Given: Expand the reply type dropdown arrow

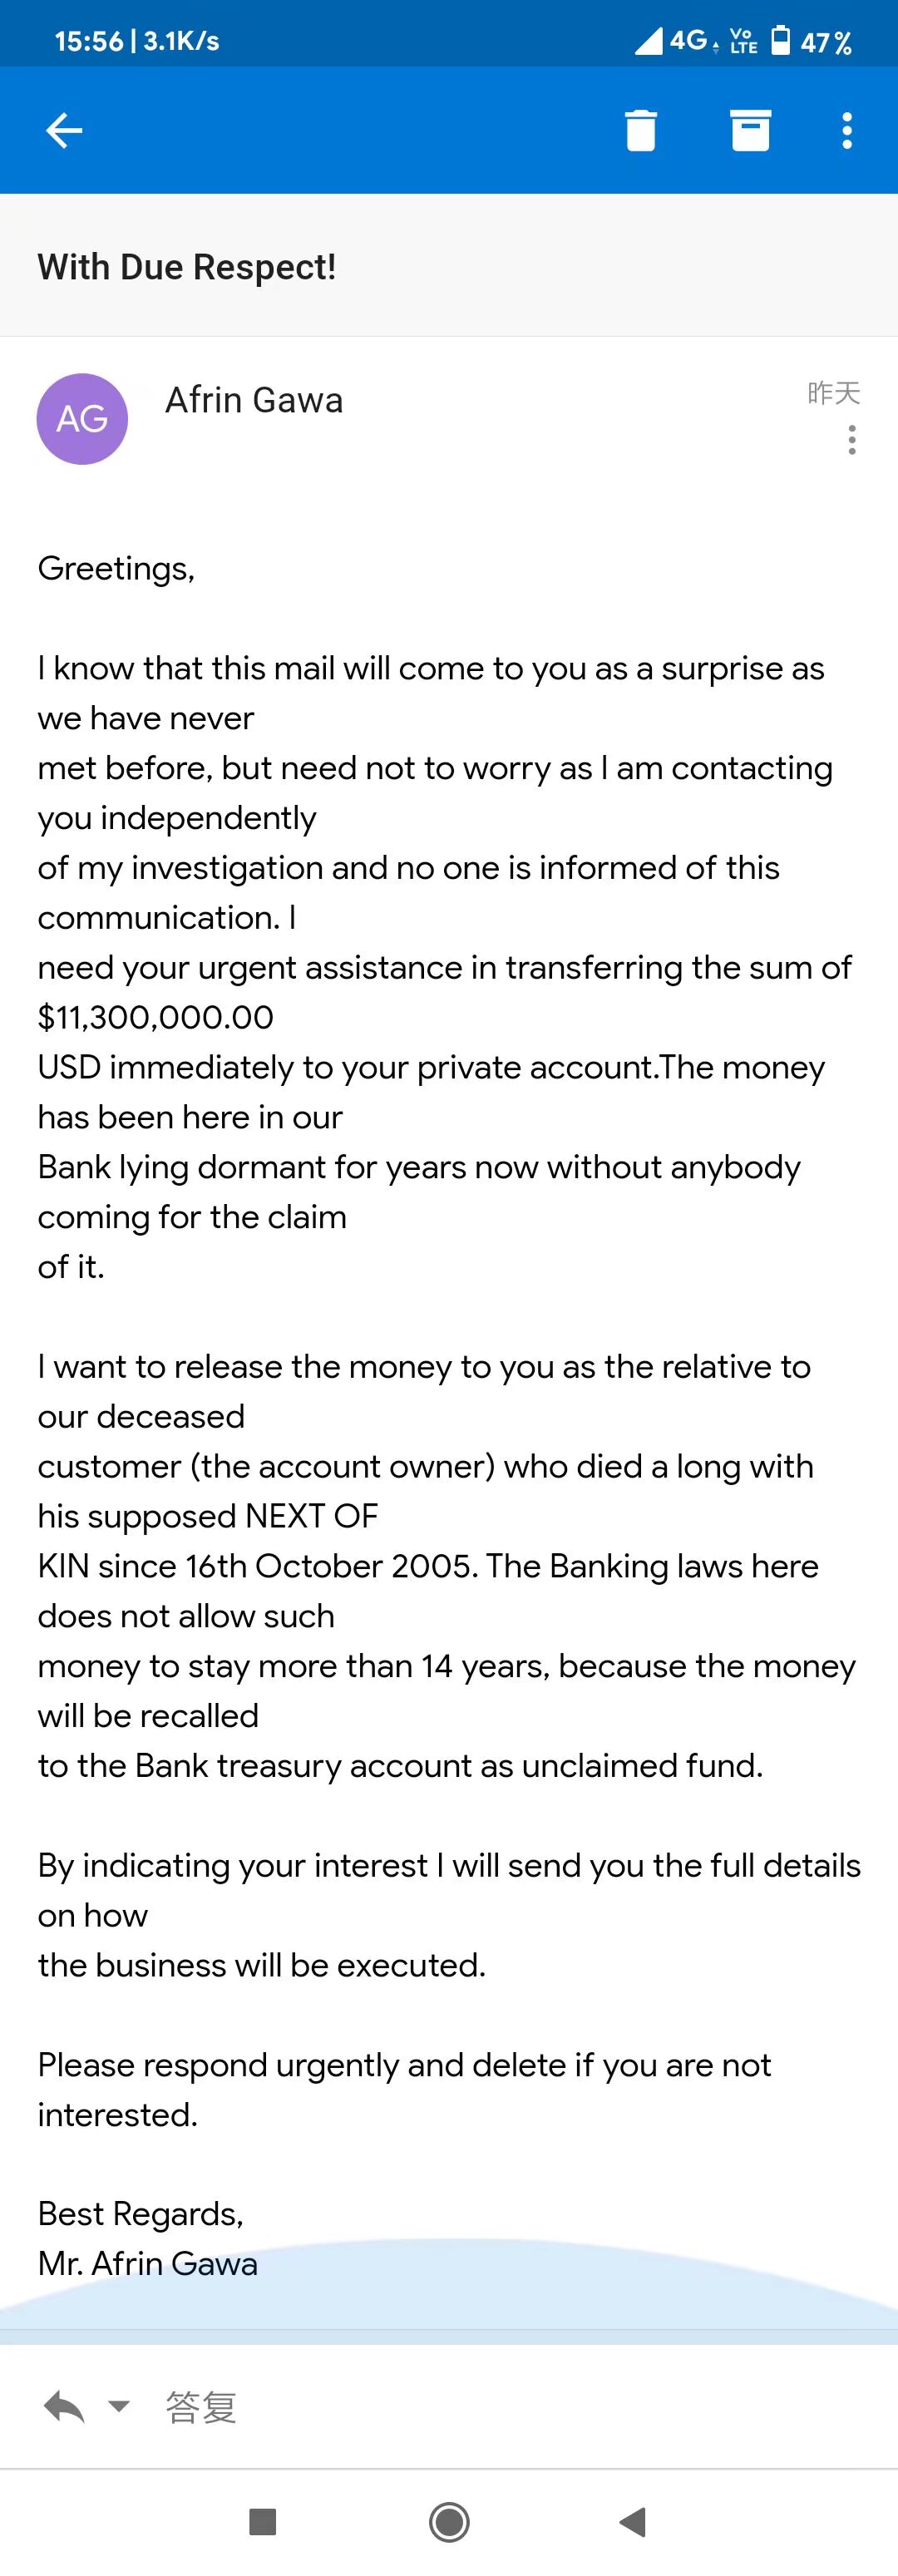Looking at the screenshot, I should [119, 2406].
